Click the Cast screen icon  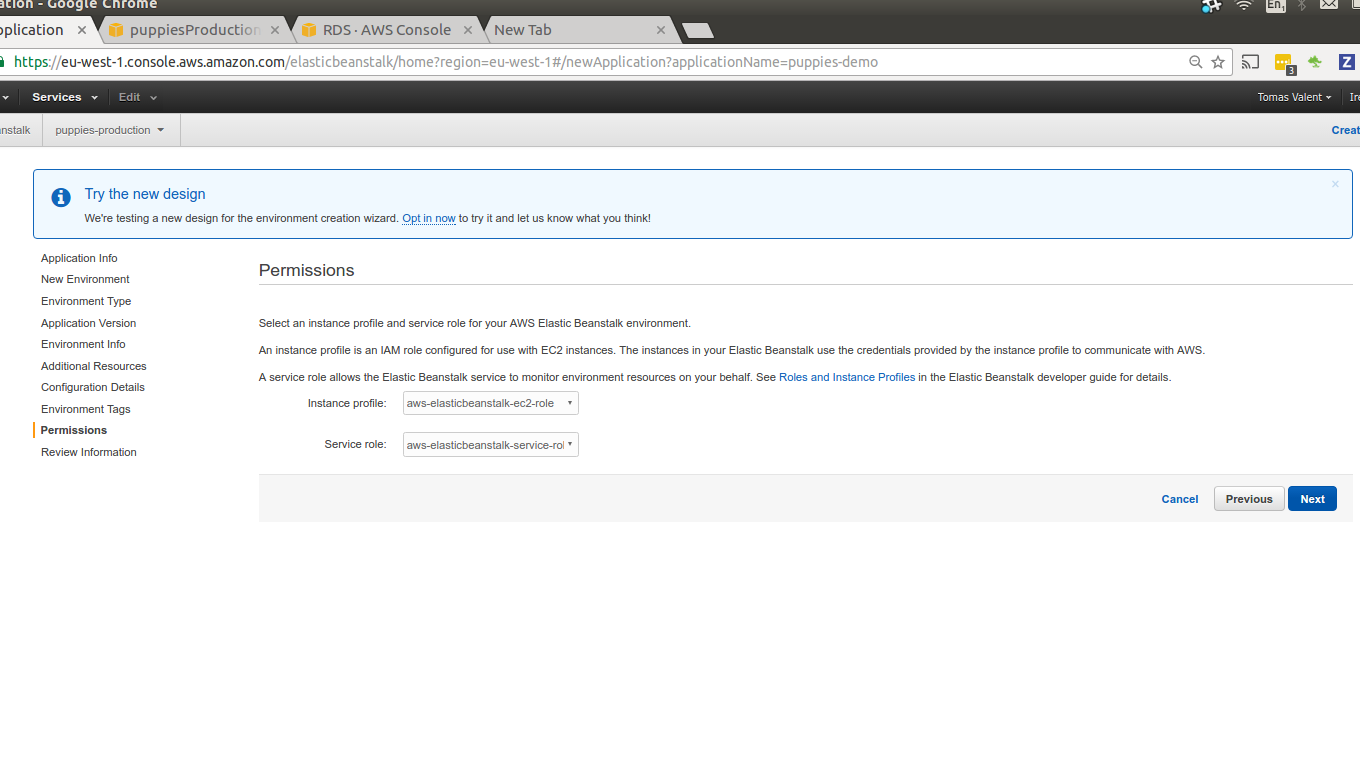1251,62
